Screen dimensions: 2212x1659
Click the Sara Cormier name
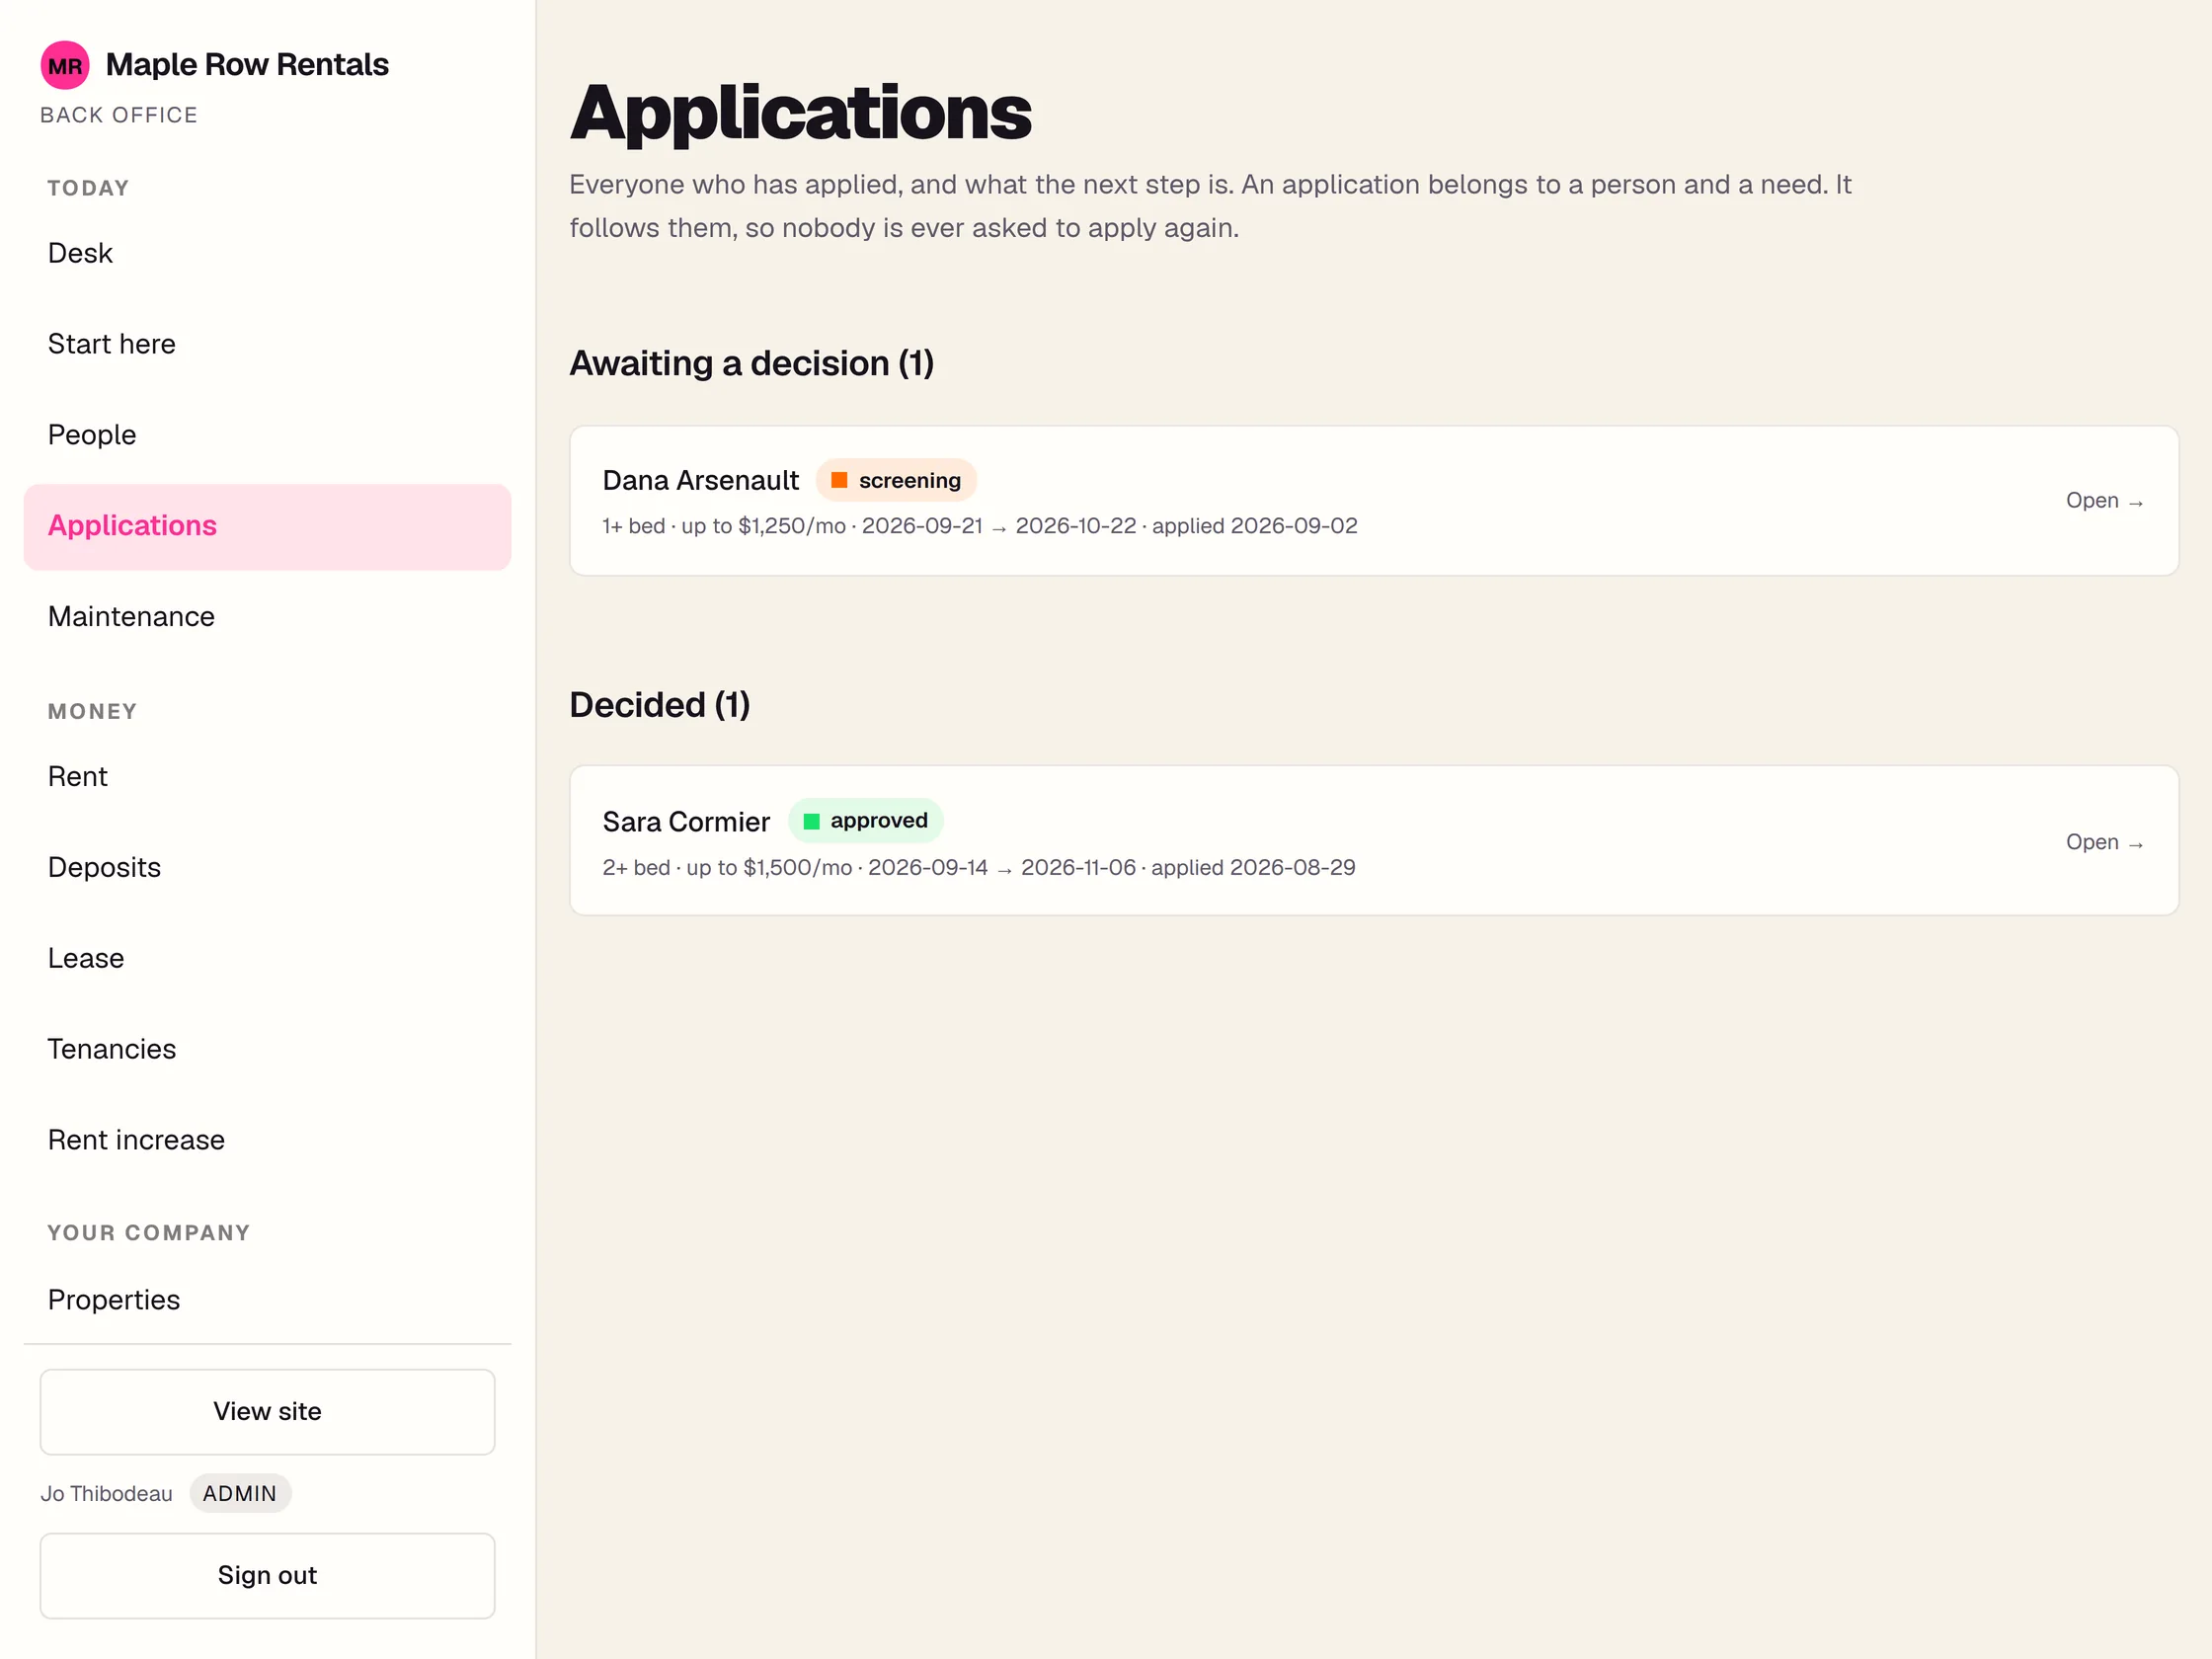(686, 822)
